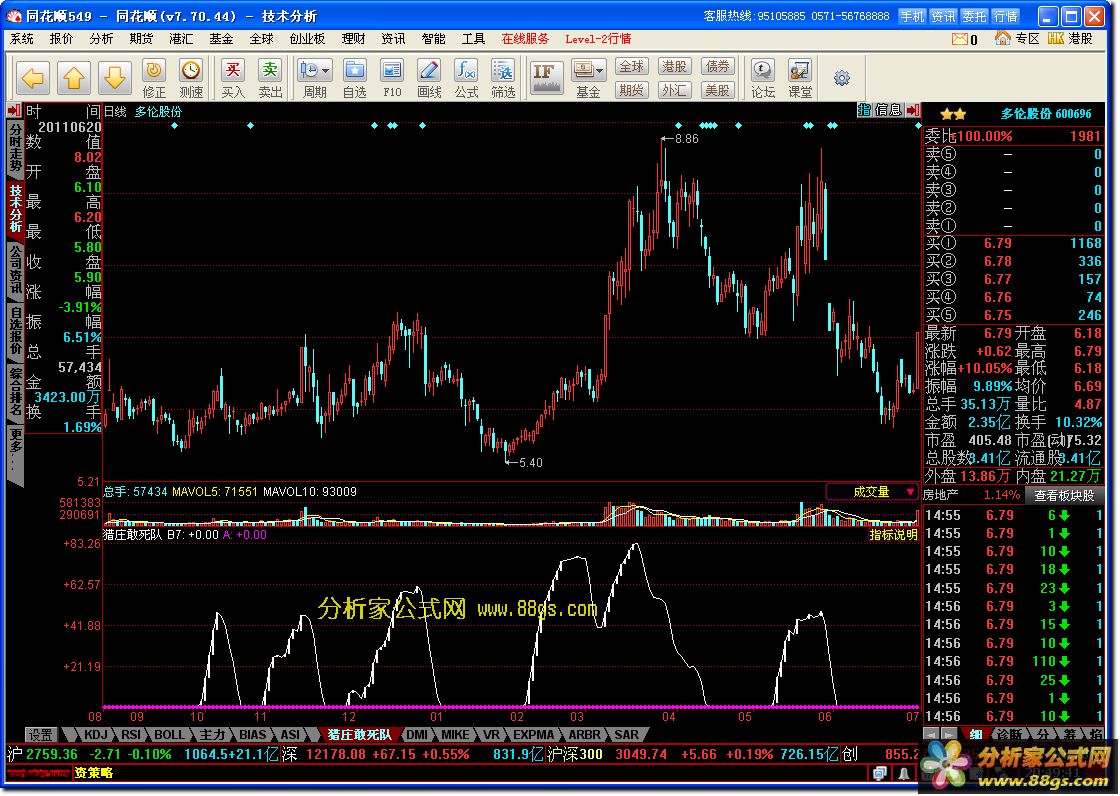Screen dimensions: 1120x796
Task: Select the 画线 drawing tool
Action: pos(429,79)
